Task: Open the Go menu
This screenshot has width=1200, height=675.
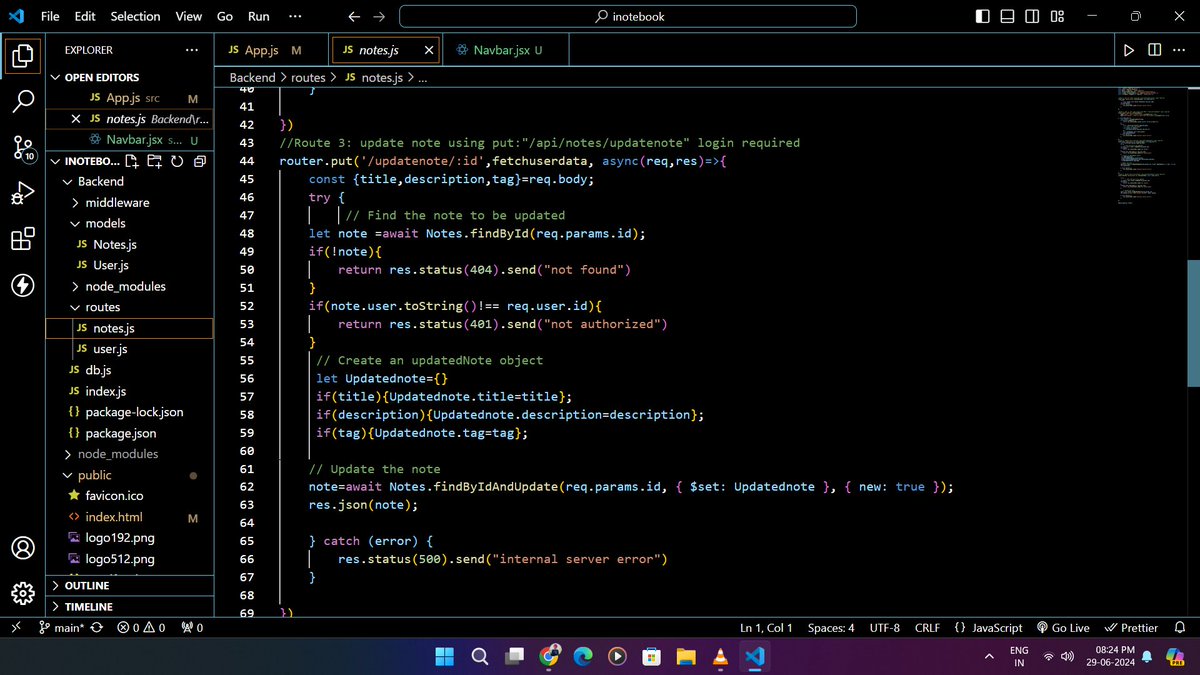Action: [x=225, y=16]
